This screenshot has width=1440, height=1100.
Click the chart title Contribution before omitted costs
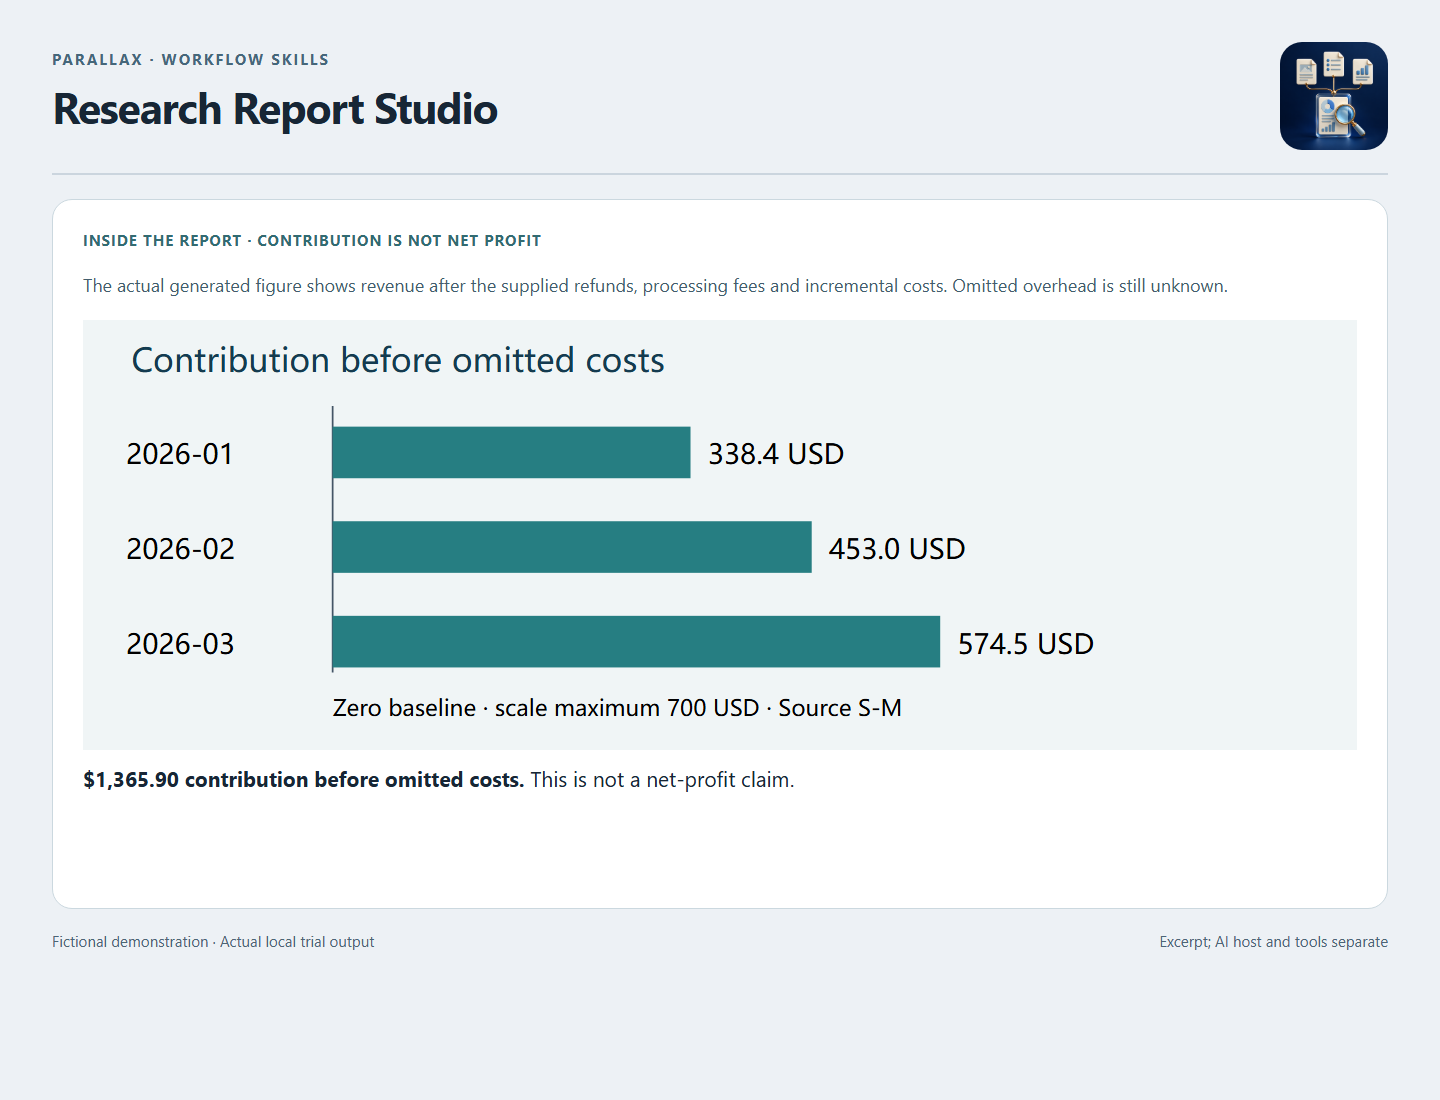pyautogui.click(x=398, y=360)
